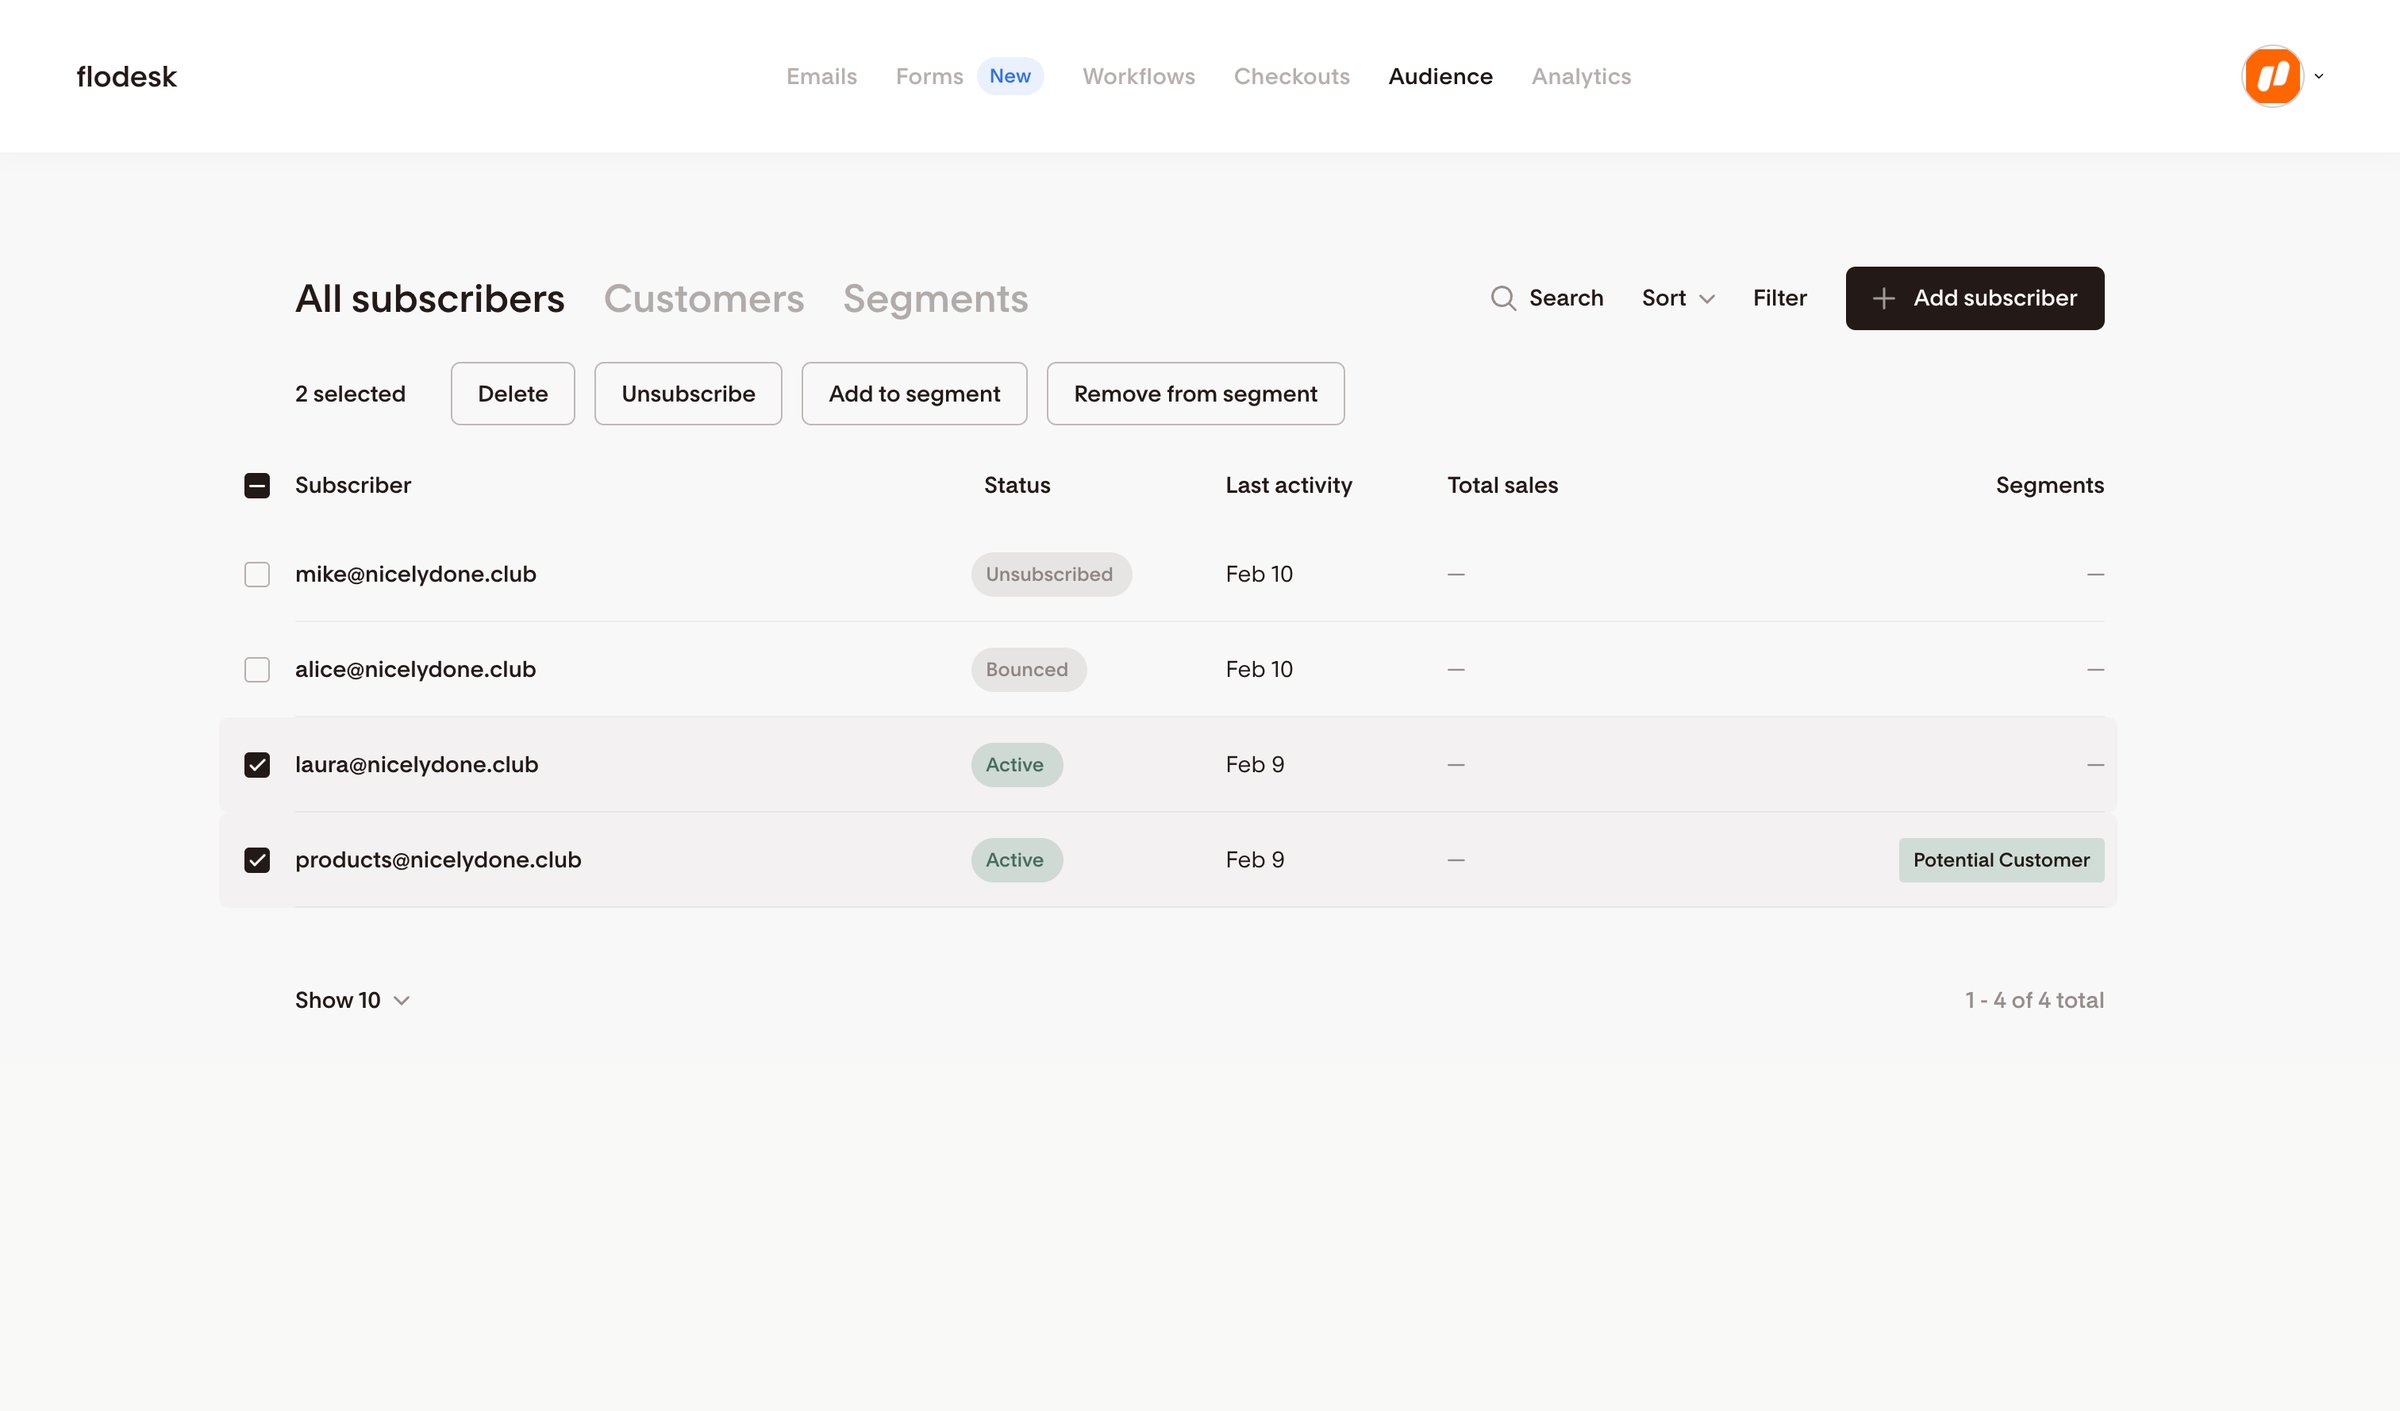The image size is (2400, 1411).
Task: Uncheck the laura@nicelydone.club checkbox
Action: point(257,765)
